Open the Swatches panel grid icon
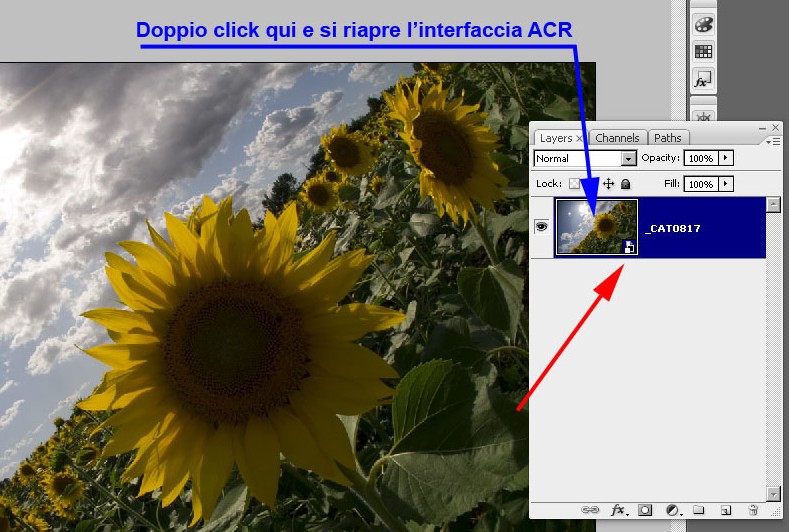789x532 pixels. coord(703,51)
